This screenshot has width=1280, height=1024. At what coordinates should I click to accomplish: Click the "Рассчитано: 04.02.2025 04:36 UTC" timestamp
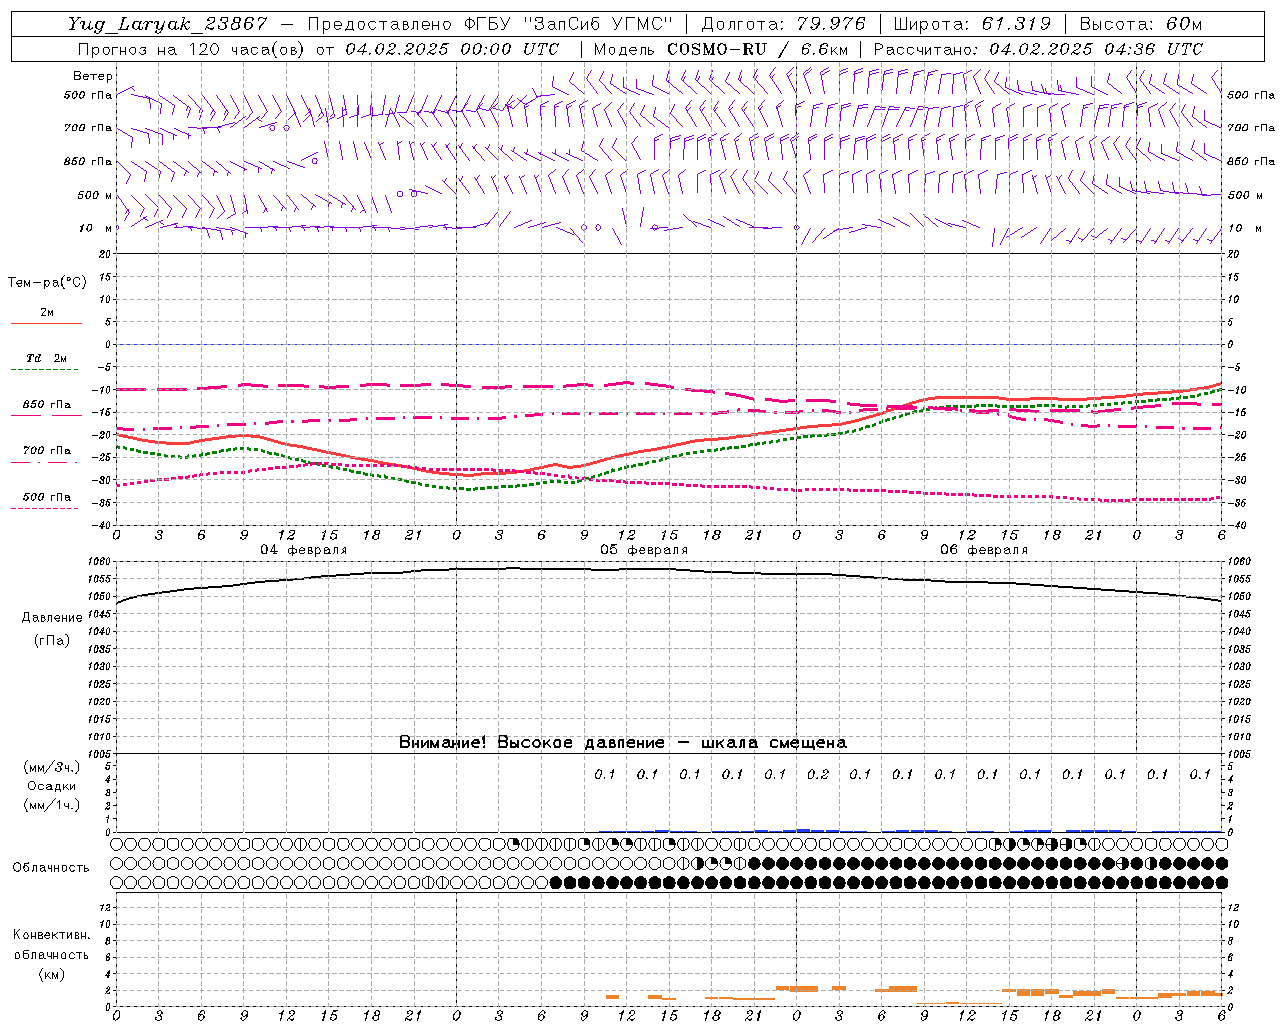(x=1038, y=49)
